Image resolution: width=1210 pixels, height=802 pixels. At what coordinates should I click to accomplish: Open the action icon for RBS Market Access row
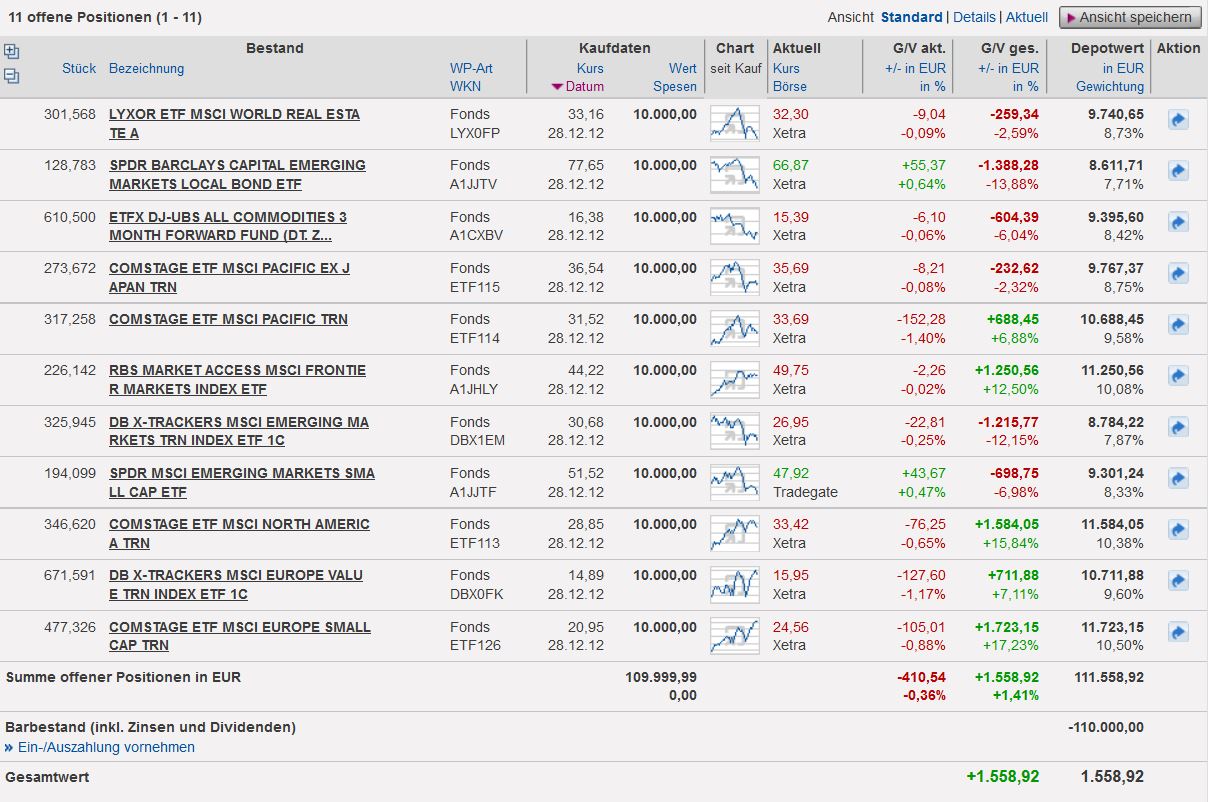pos(1177,376)
